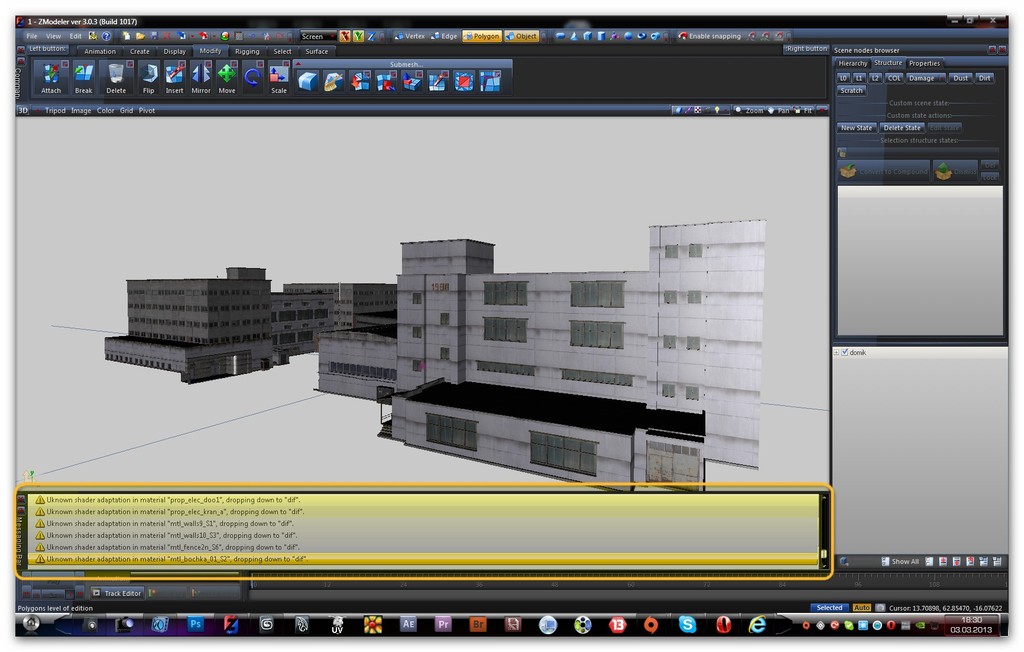
Task: Toggle the X axis constraint
Action: [345, 36]
